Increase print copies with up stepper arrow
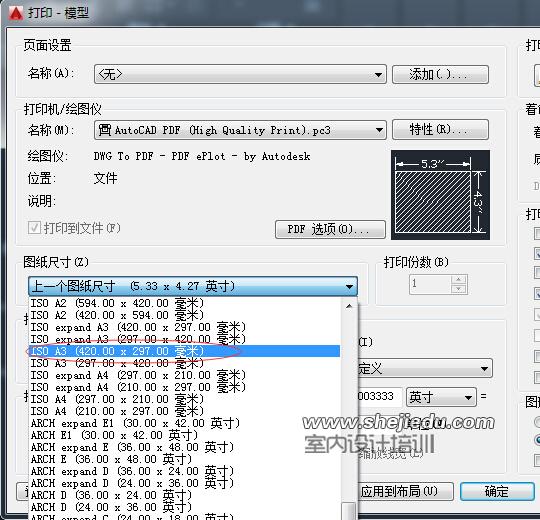Screen dimensions: 540x520 tap(459, 279)
